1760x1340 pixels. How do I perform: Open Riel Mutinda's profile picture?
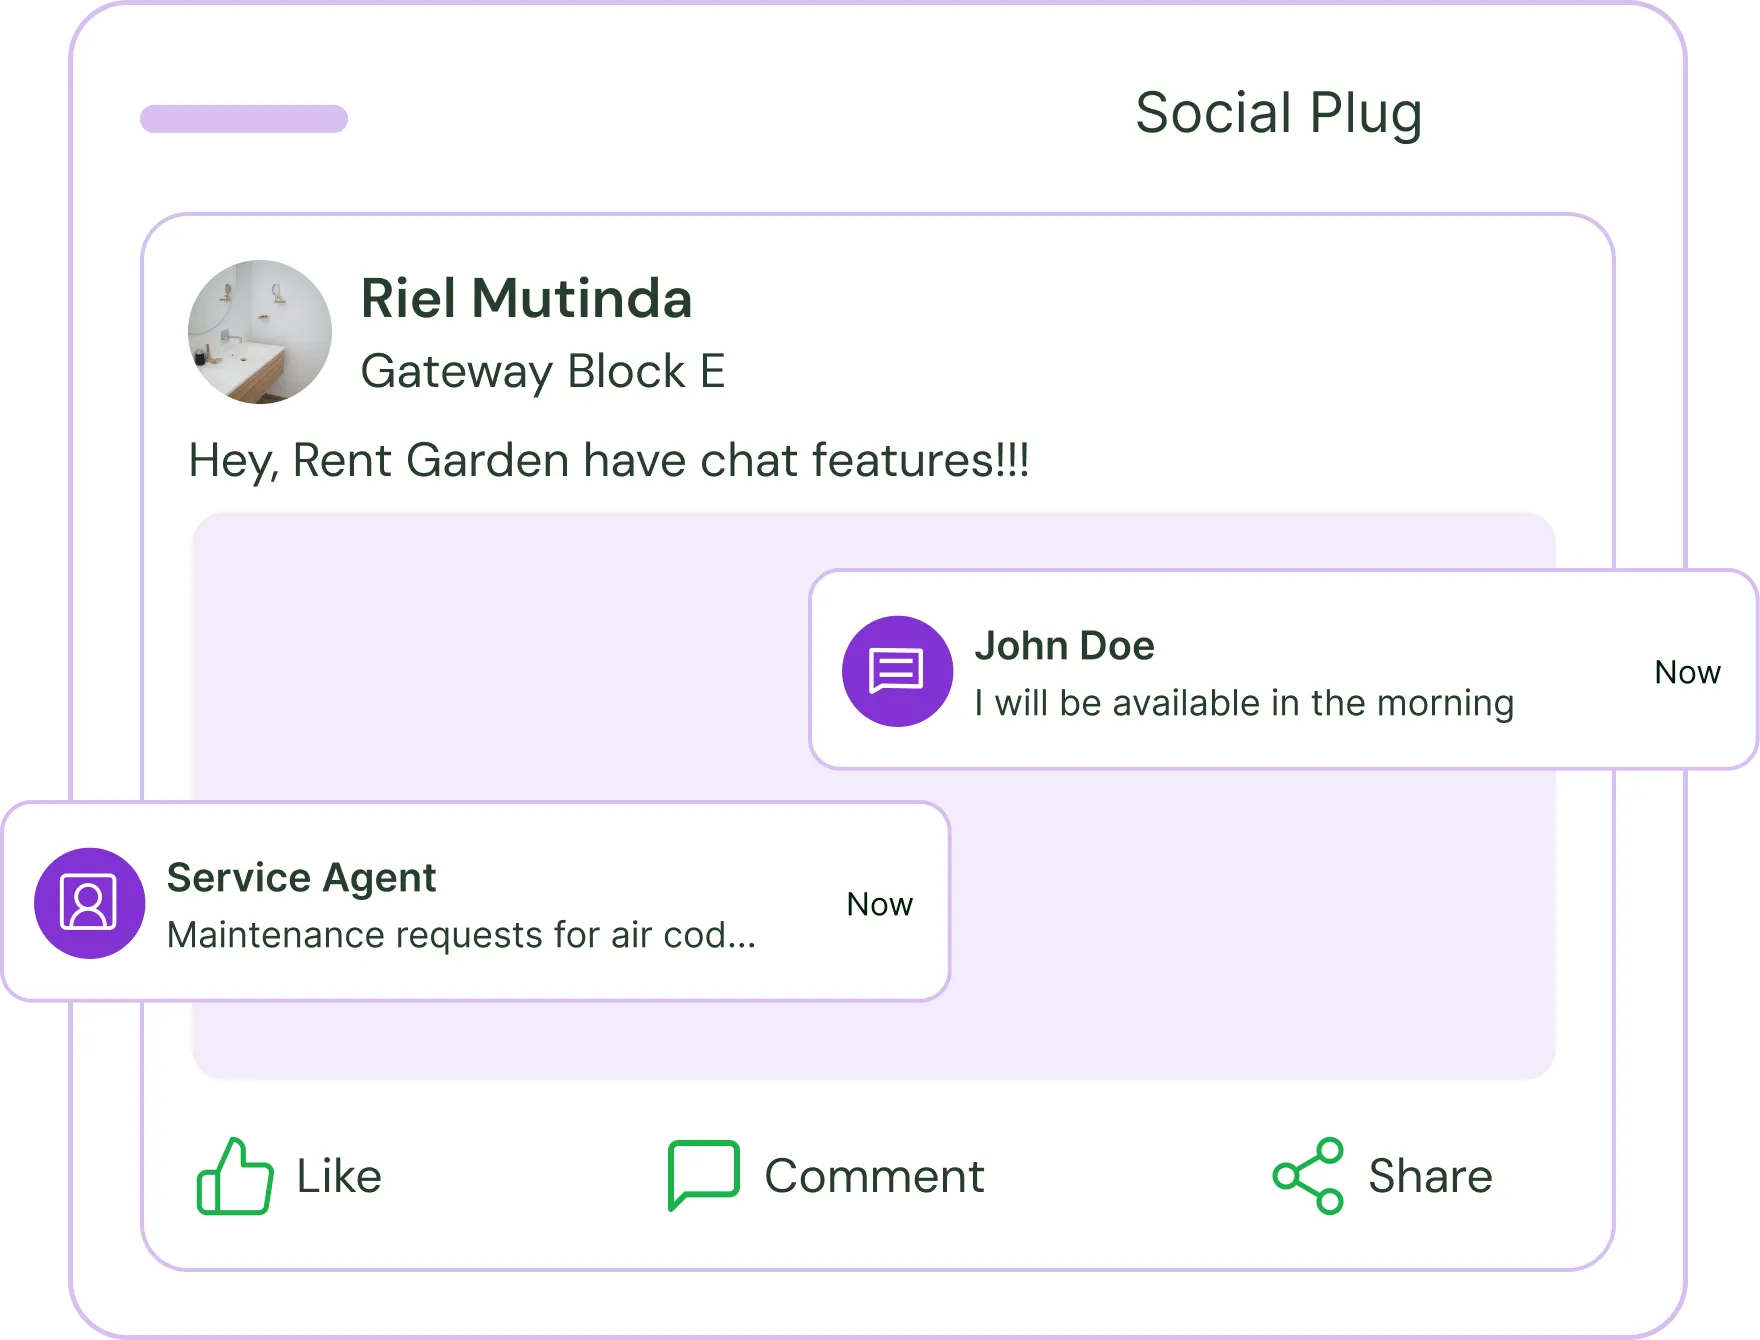click(260, 332)
